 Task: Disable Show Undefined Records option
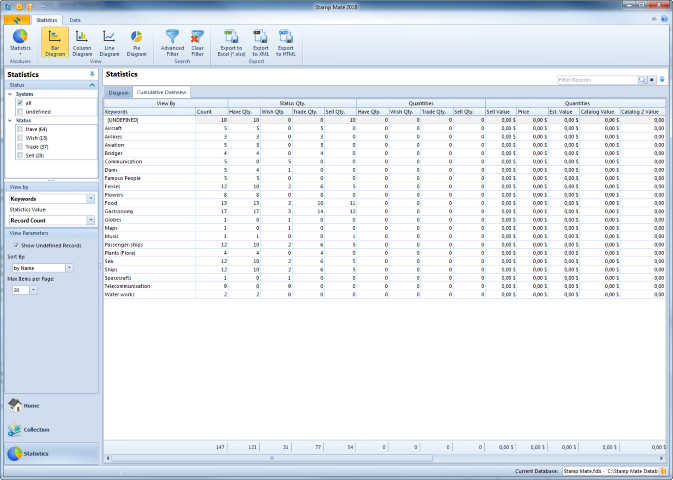click(x=14, y=245)
